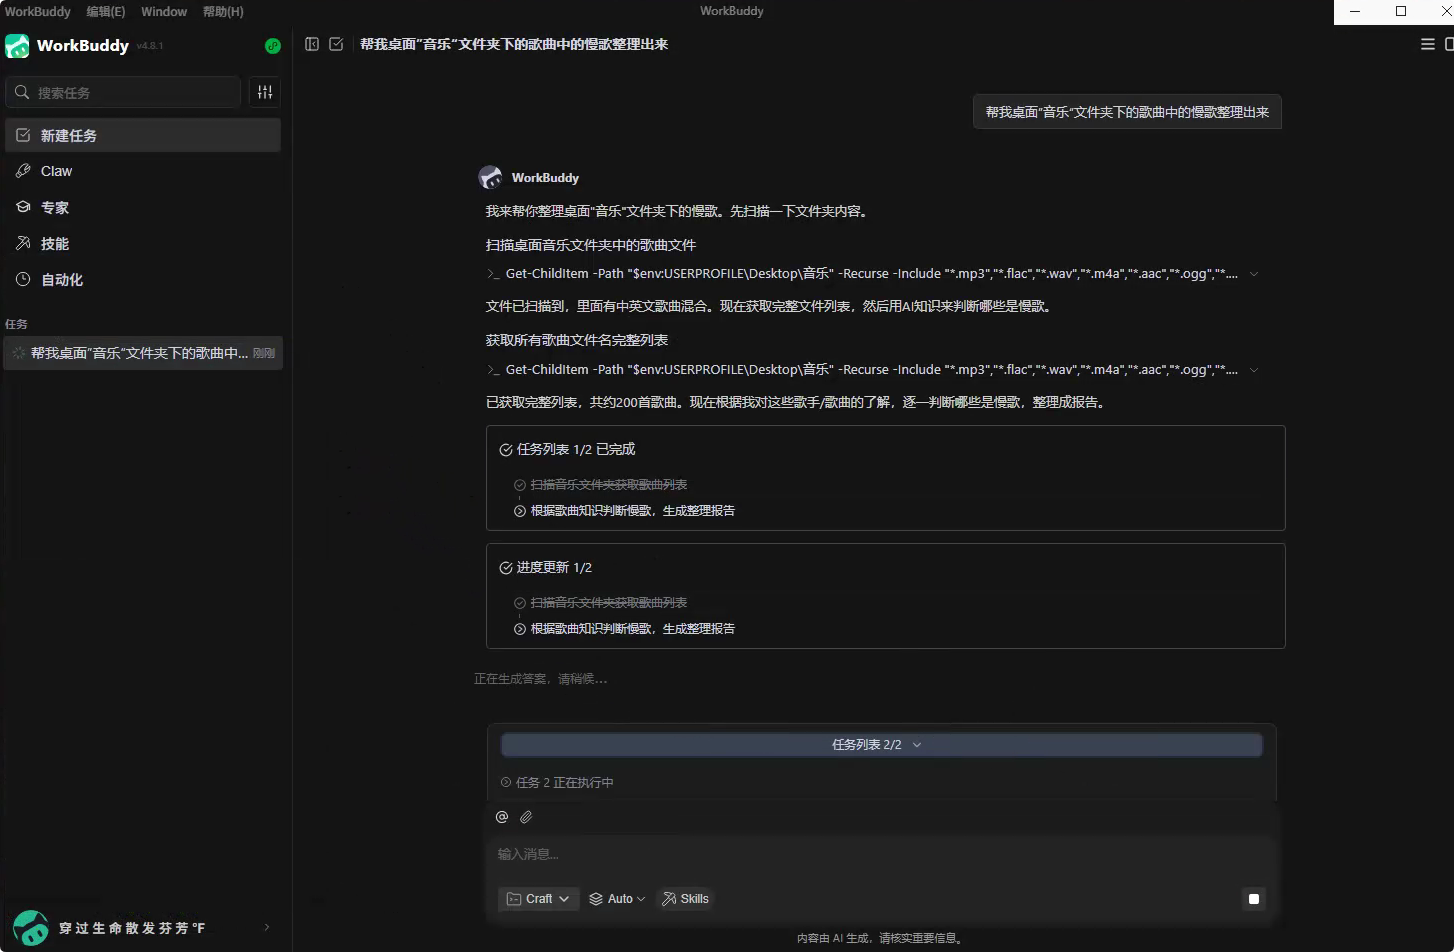
Task: Click the first PowerShell command prompt icon
Action: [493, 274]
